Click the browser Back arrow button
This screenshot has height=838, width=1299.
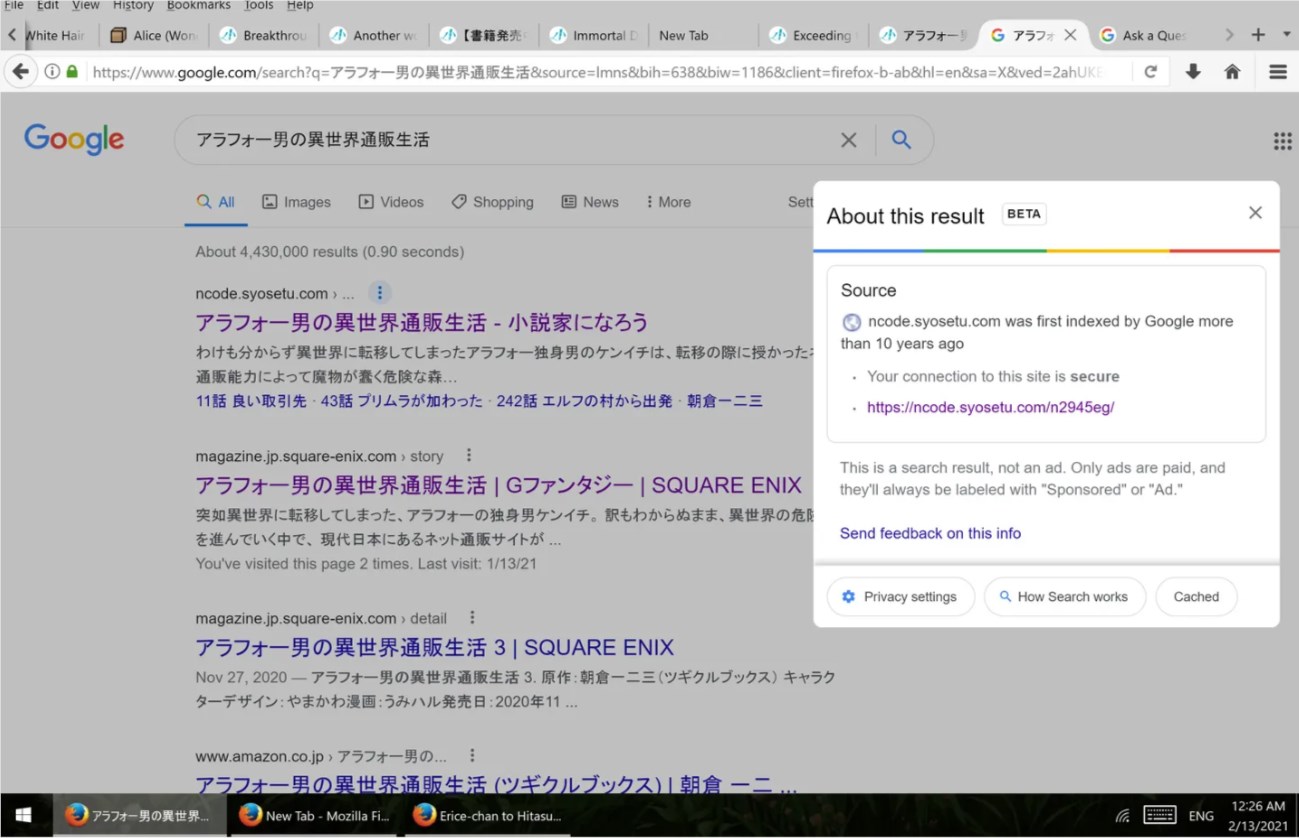pyautogui.click(x=20, y=72)
